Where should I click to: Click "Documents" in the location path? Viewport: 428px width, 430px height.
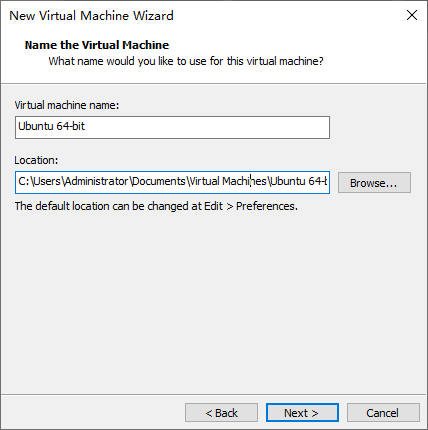click(159, 181)
